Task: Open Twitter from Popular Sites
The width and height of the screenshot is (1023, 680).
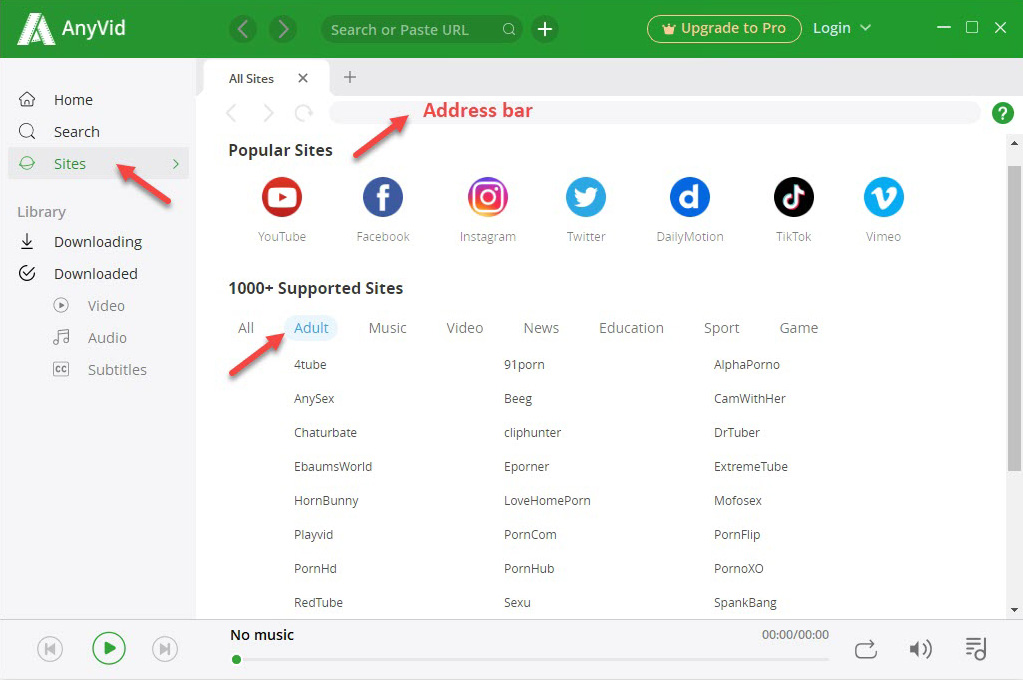Action: tap(586, 197)
